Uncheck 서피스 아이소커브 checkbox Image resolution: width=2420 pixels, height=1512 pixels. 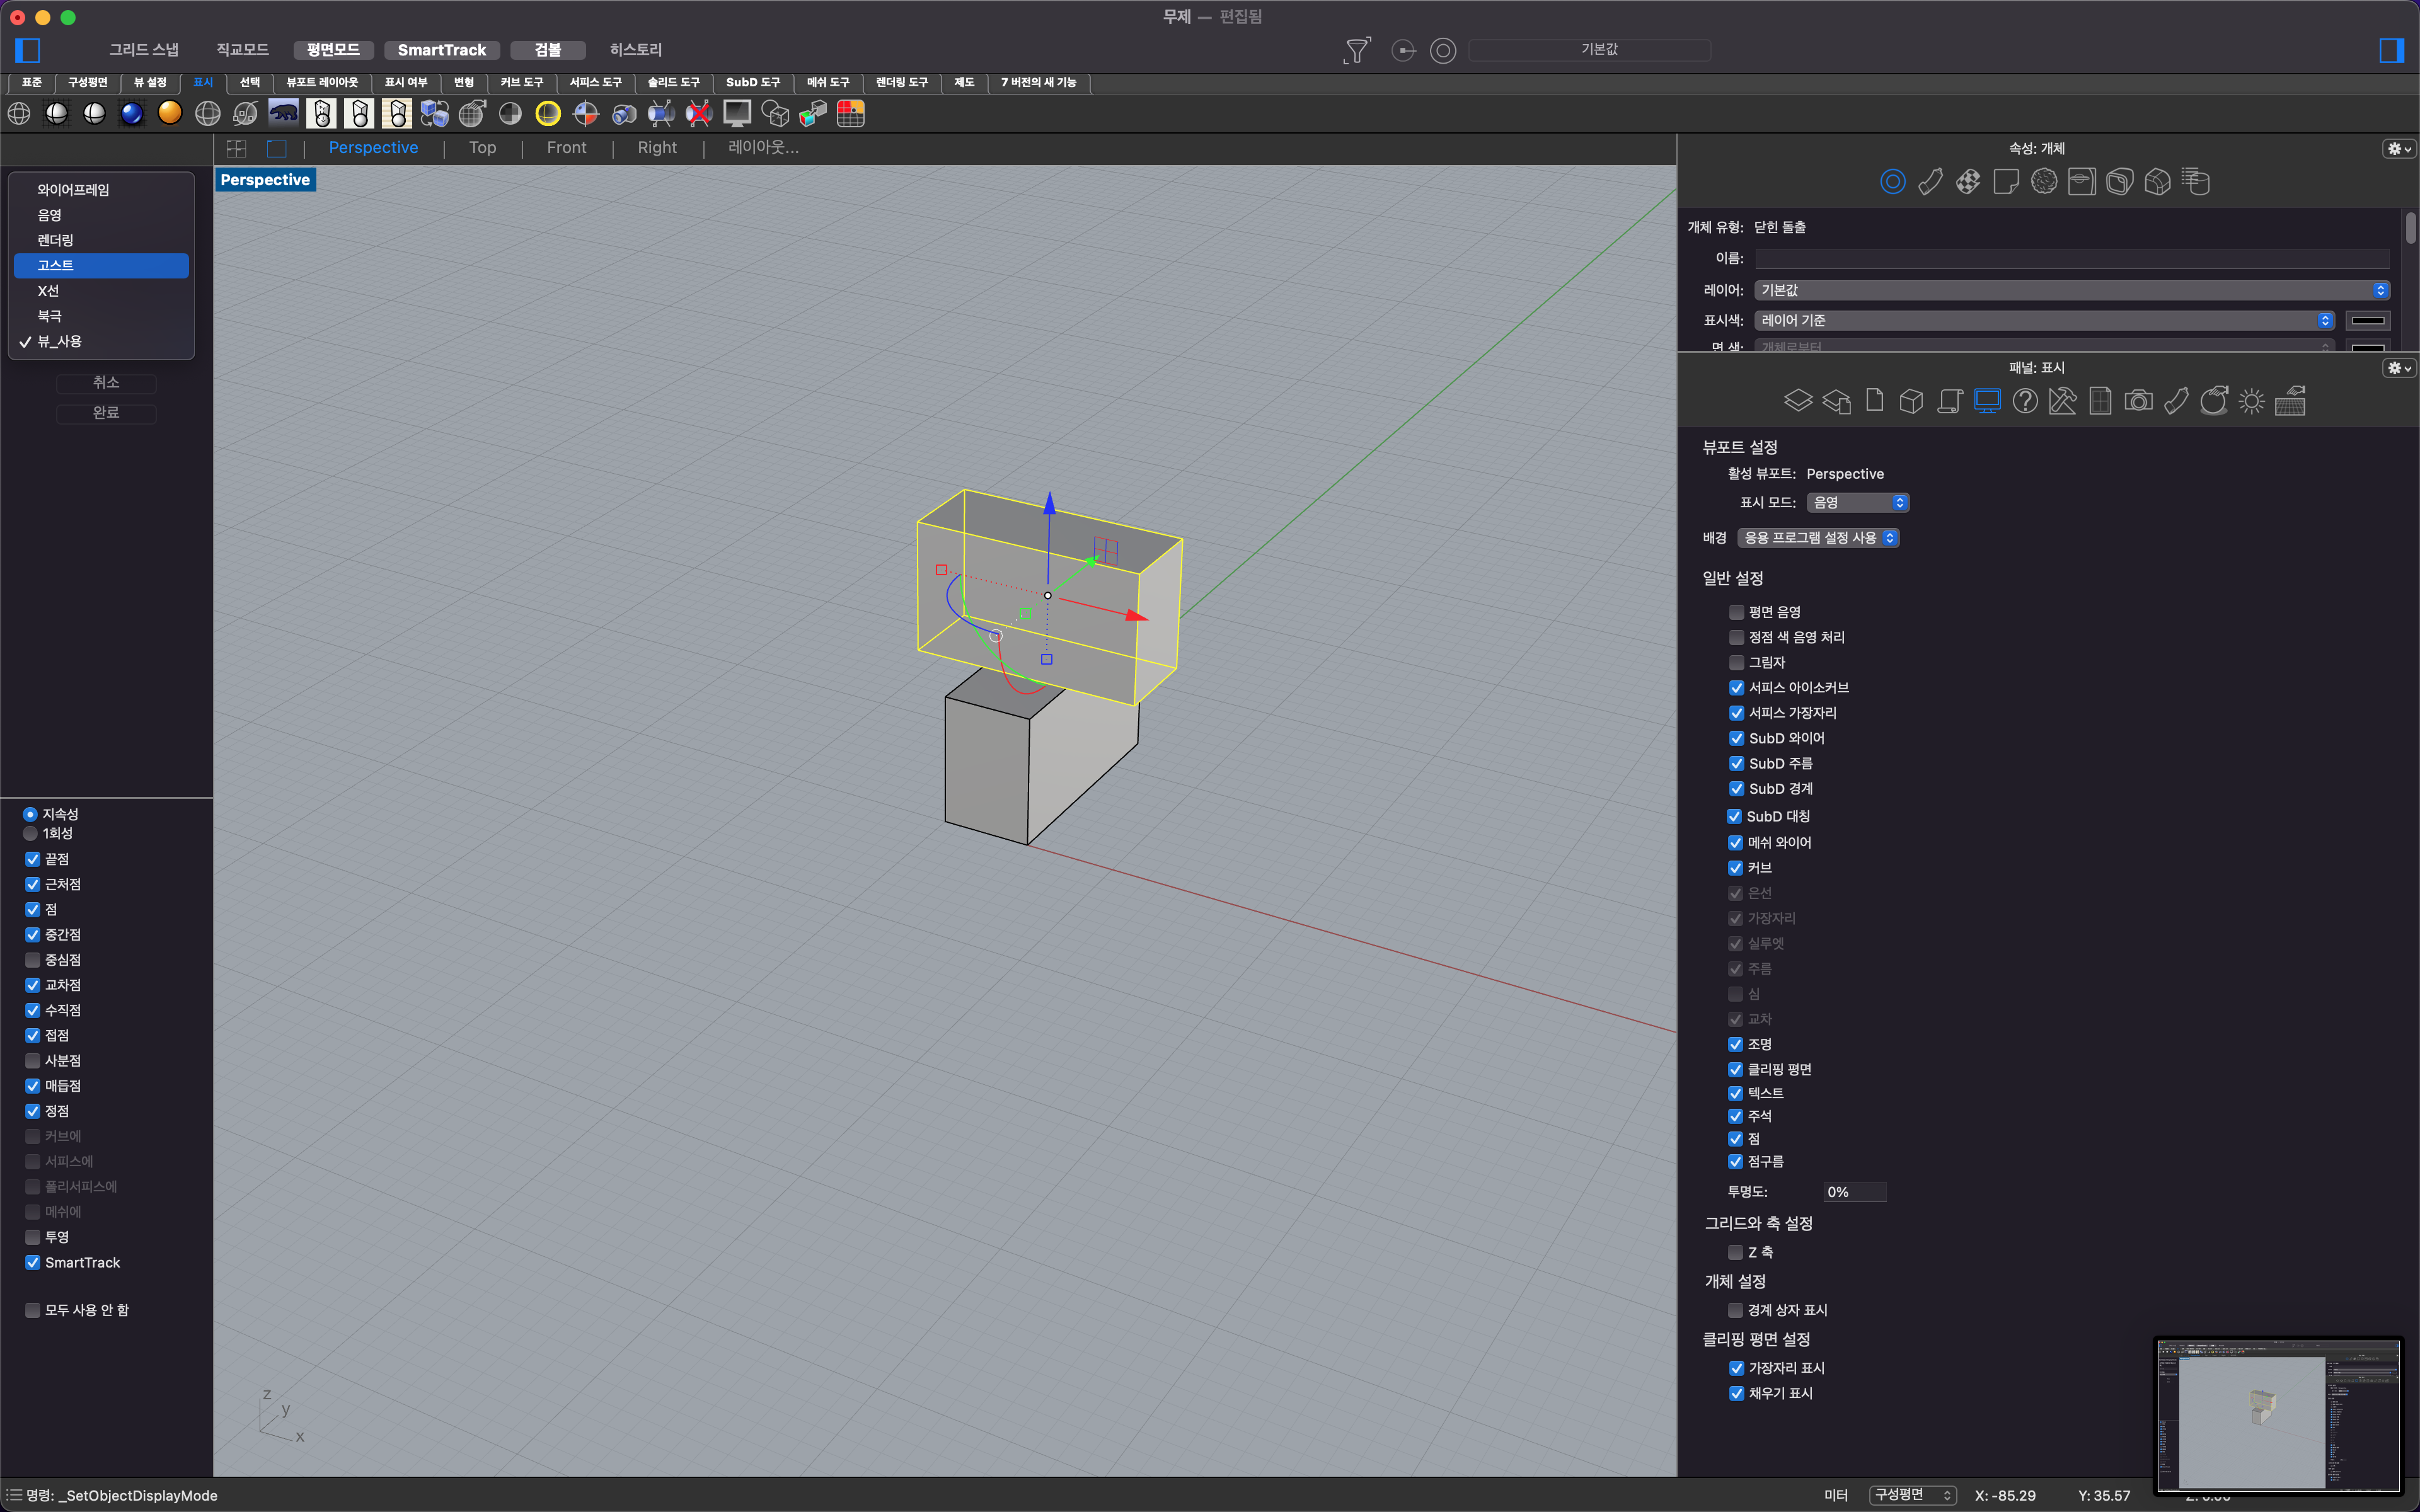point(1737,687)
